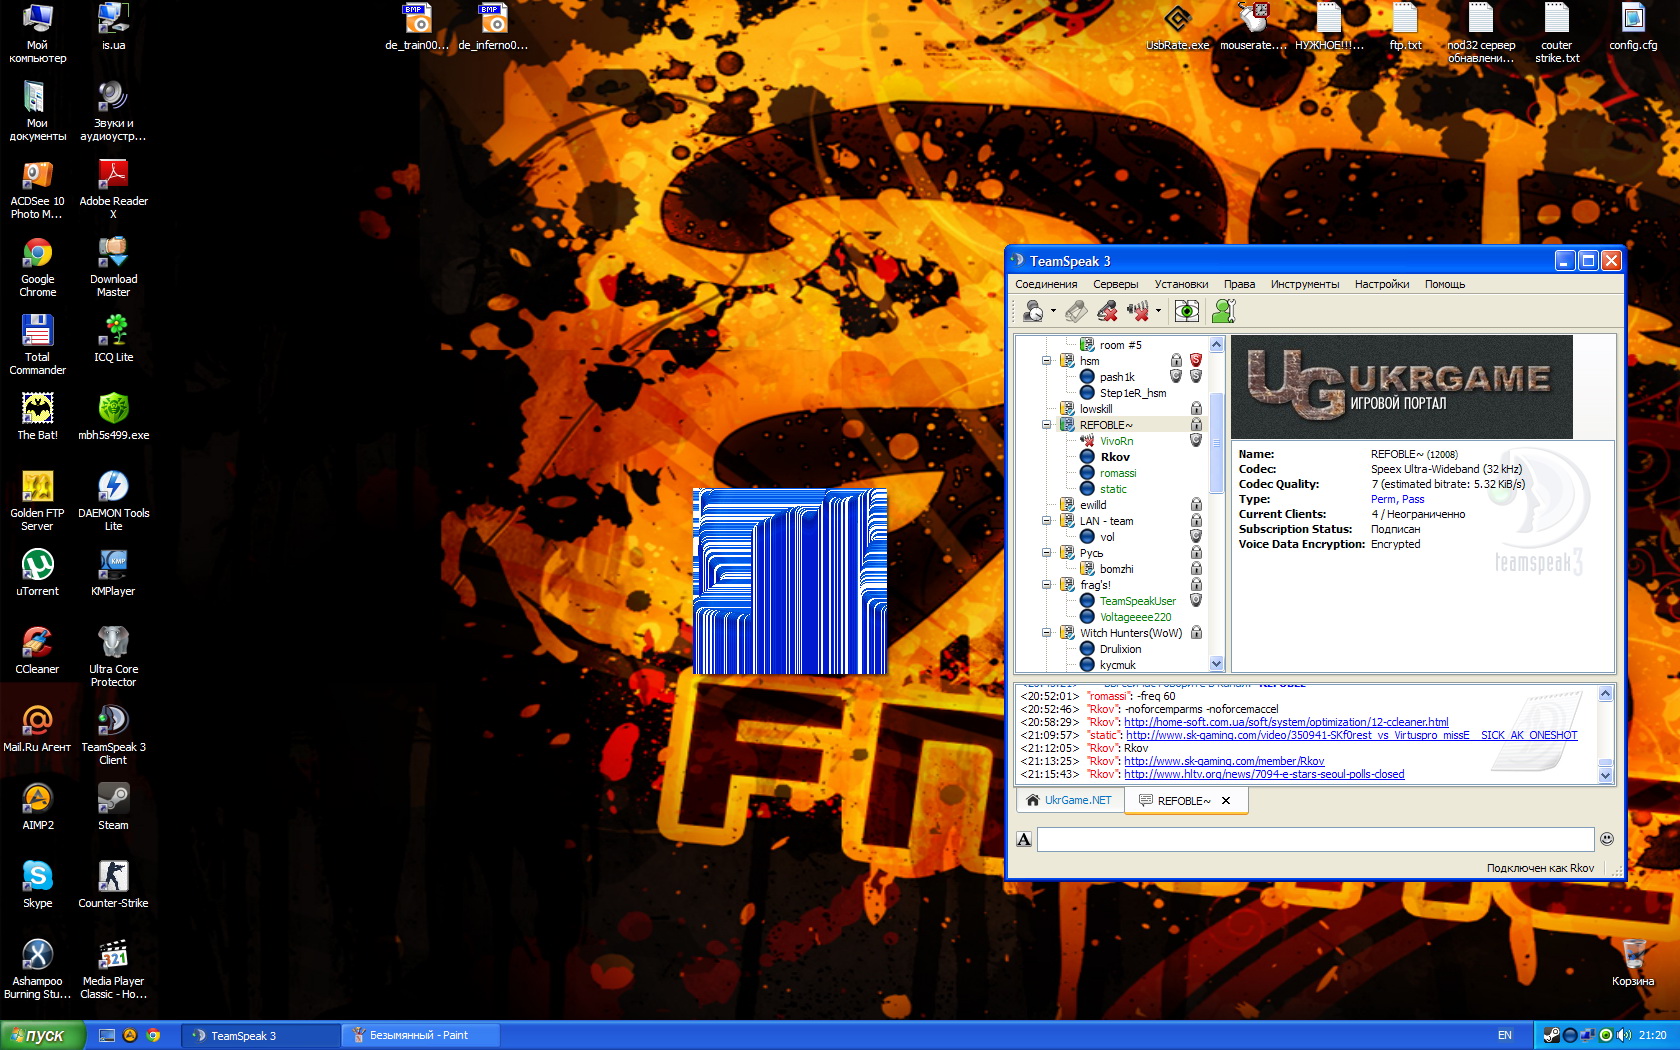This screenshot has width=1680, height=1050.
Task: Toggle the TeamSpeak mute microphone icon
Action: (x=1107, y=311)
